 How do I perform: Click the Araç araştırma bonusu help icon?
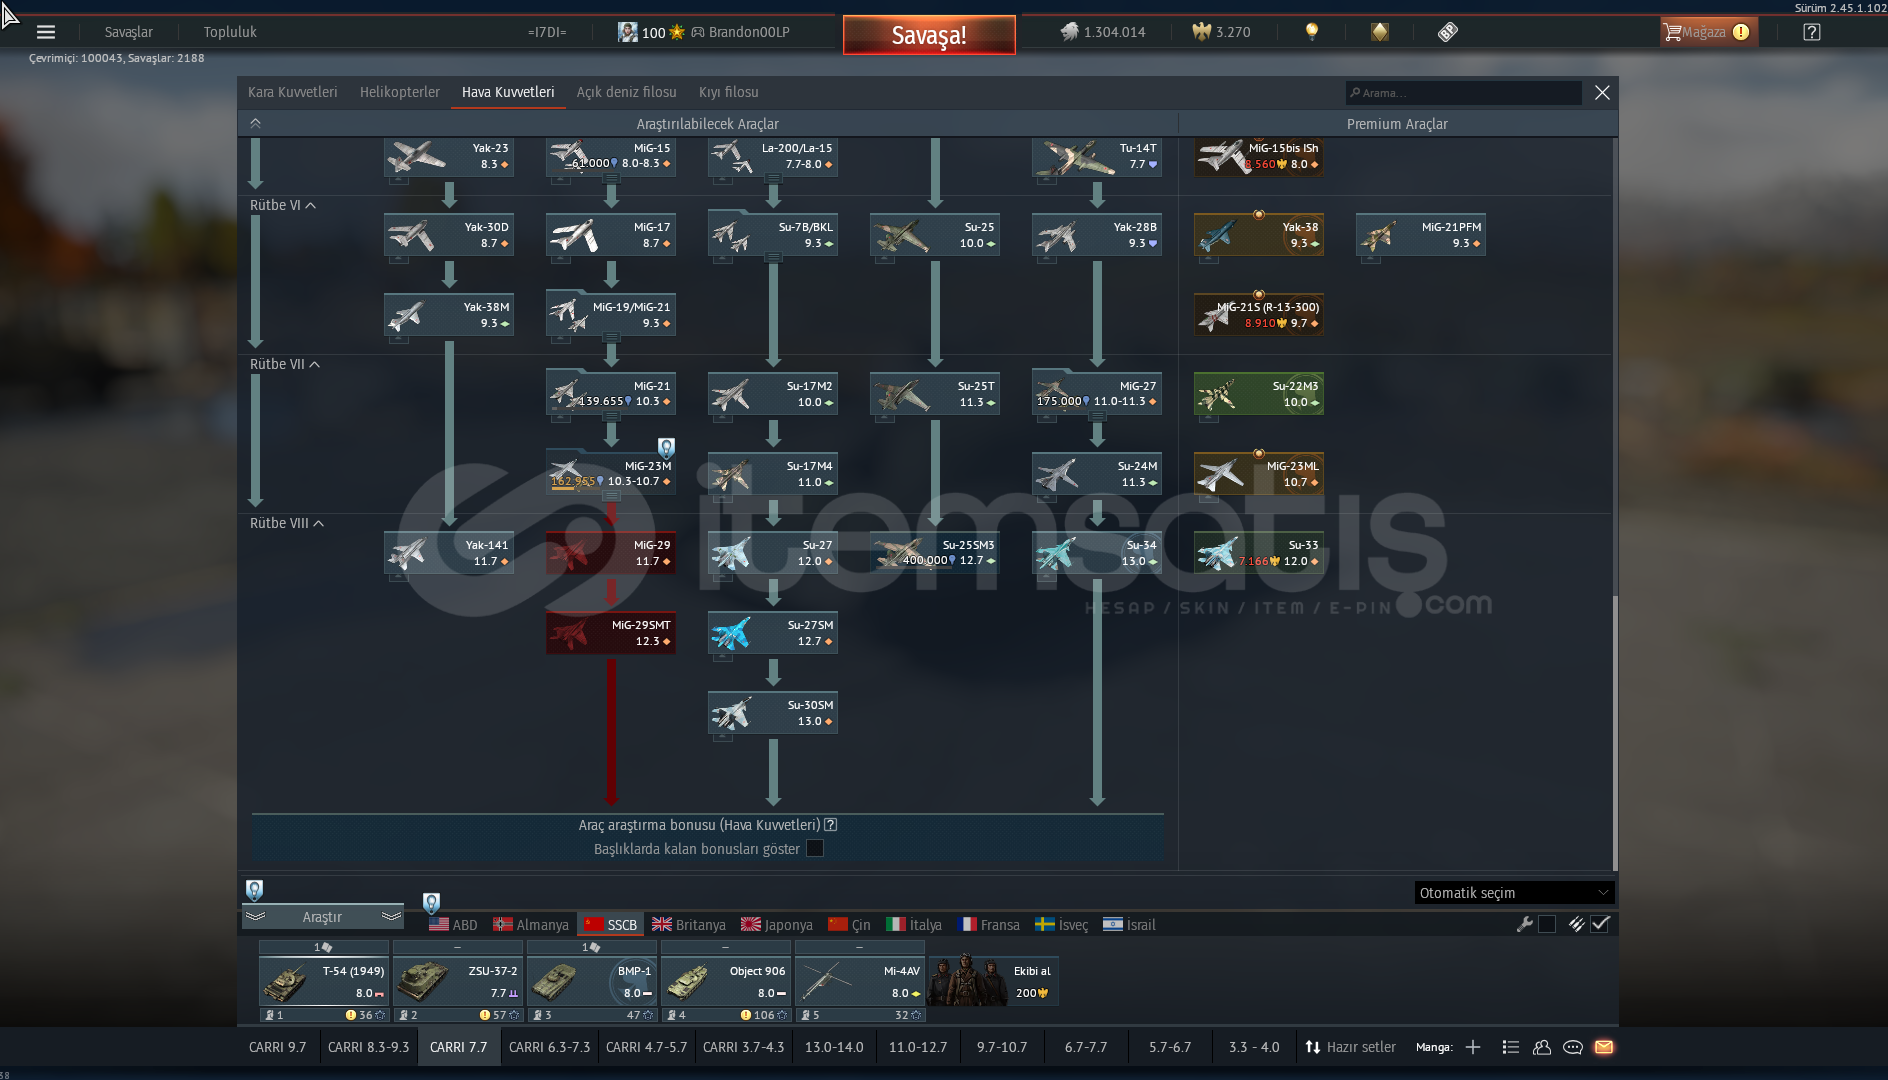point(831,825)
